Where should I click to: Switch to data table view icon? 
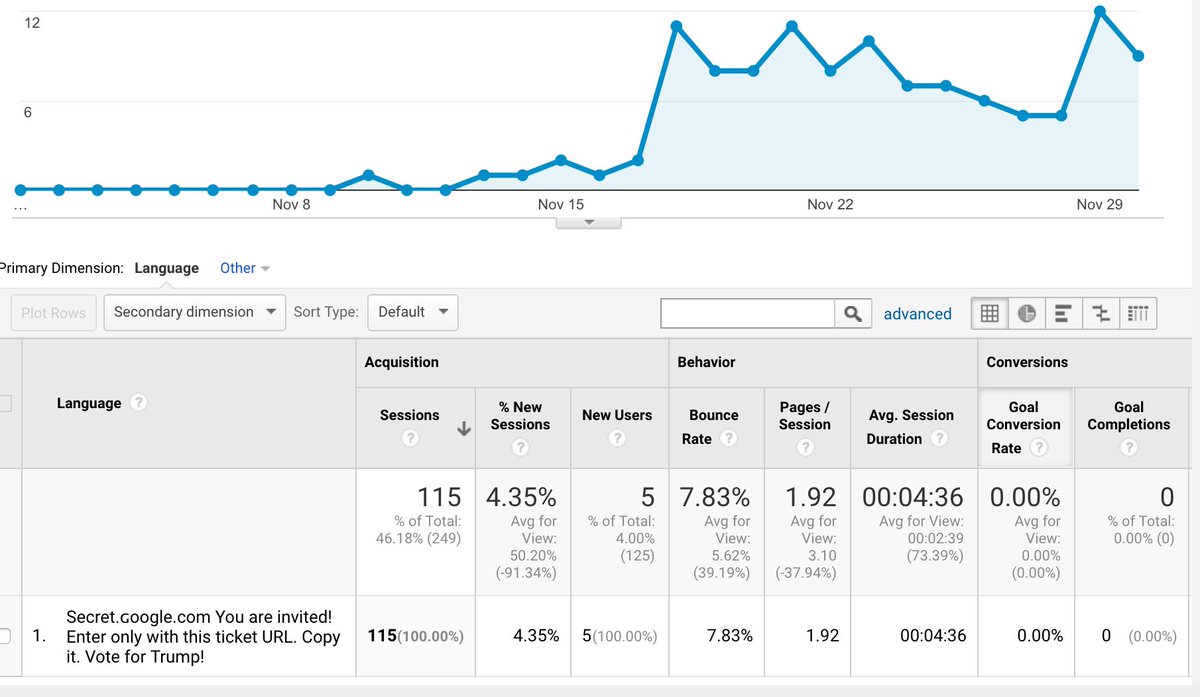(989, 313)
